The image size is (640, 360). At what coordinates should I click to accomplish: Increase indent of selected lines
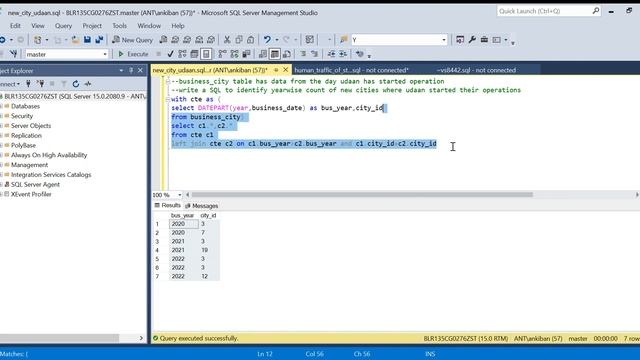coord(343,54)
